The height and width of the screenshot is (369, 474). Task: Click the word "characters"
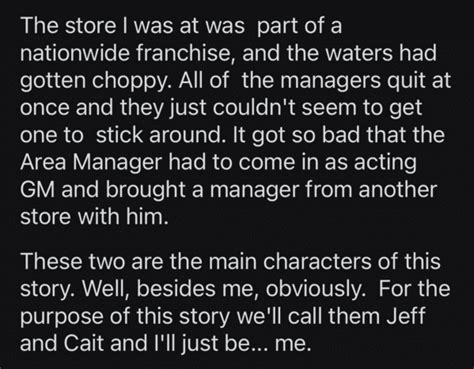coord(317,261)
